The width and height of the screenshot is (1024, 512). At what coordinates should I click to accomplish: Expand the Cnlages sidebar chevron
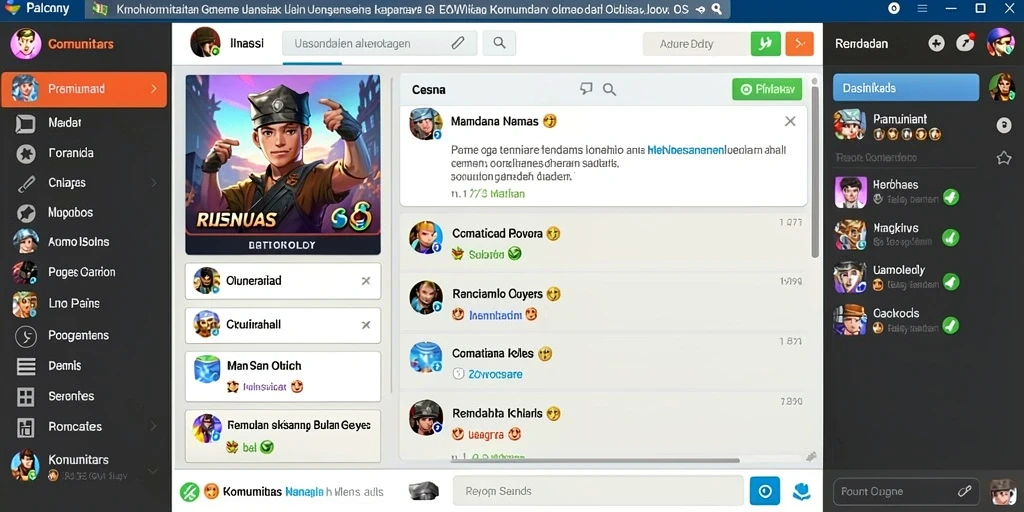click(x=153, y=183)
